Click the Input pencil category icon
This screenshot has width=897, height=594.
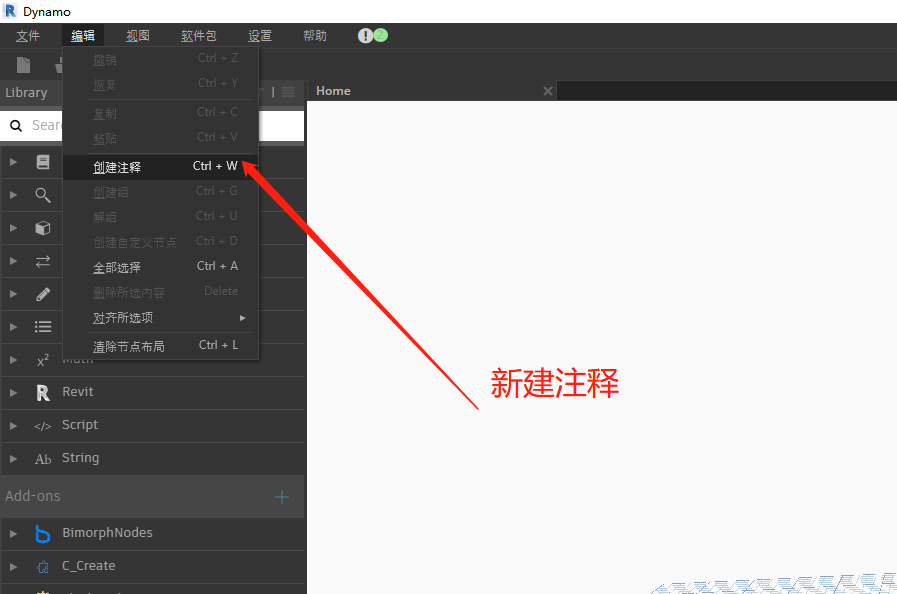[x=43, y=294]
